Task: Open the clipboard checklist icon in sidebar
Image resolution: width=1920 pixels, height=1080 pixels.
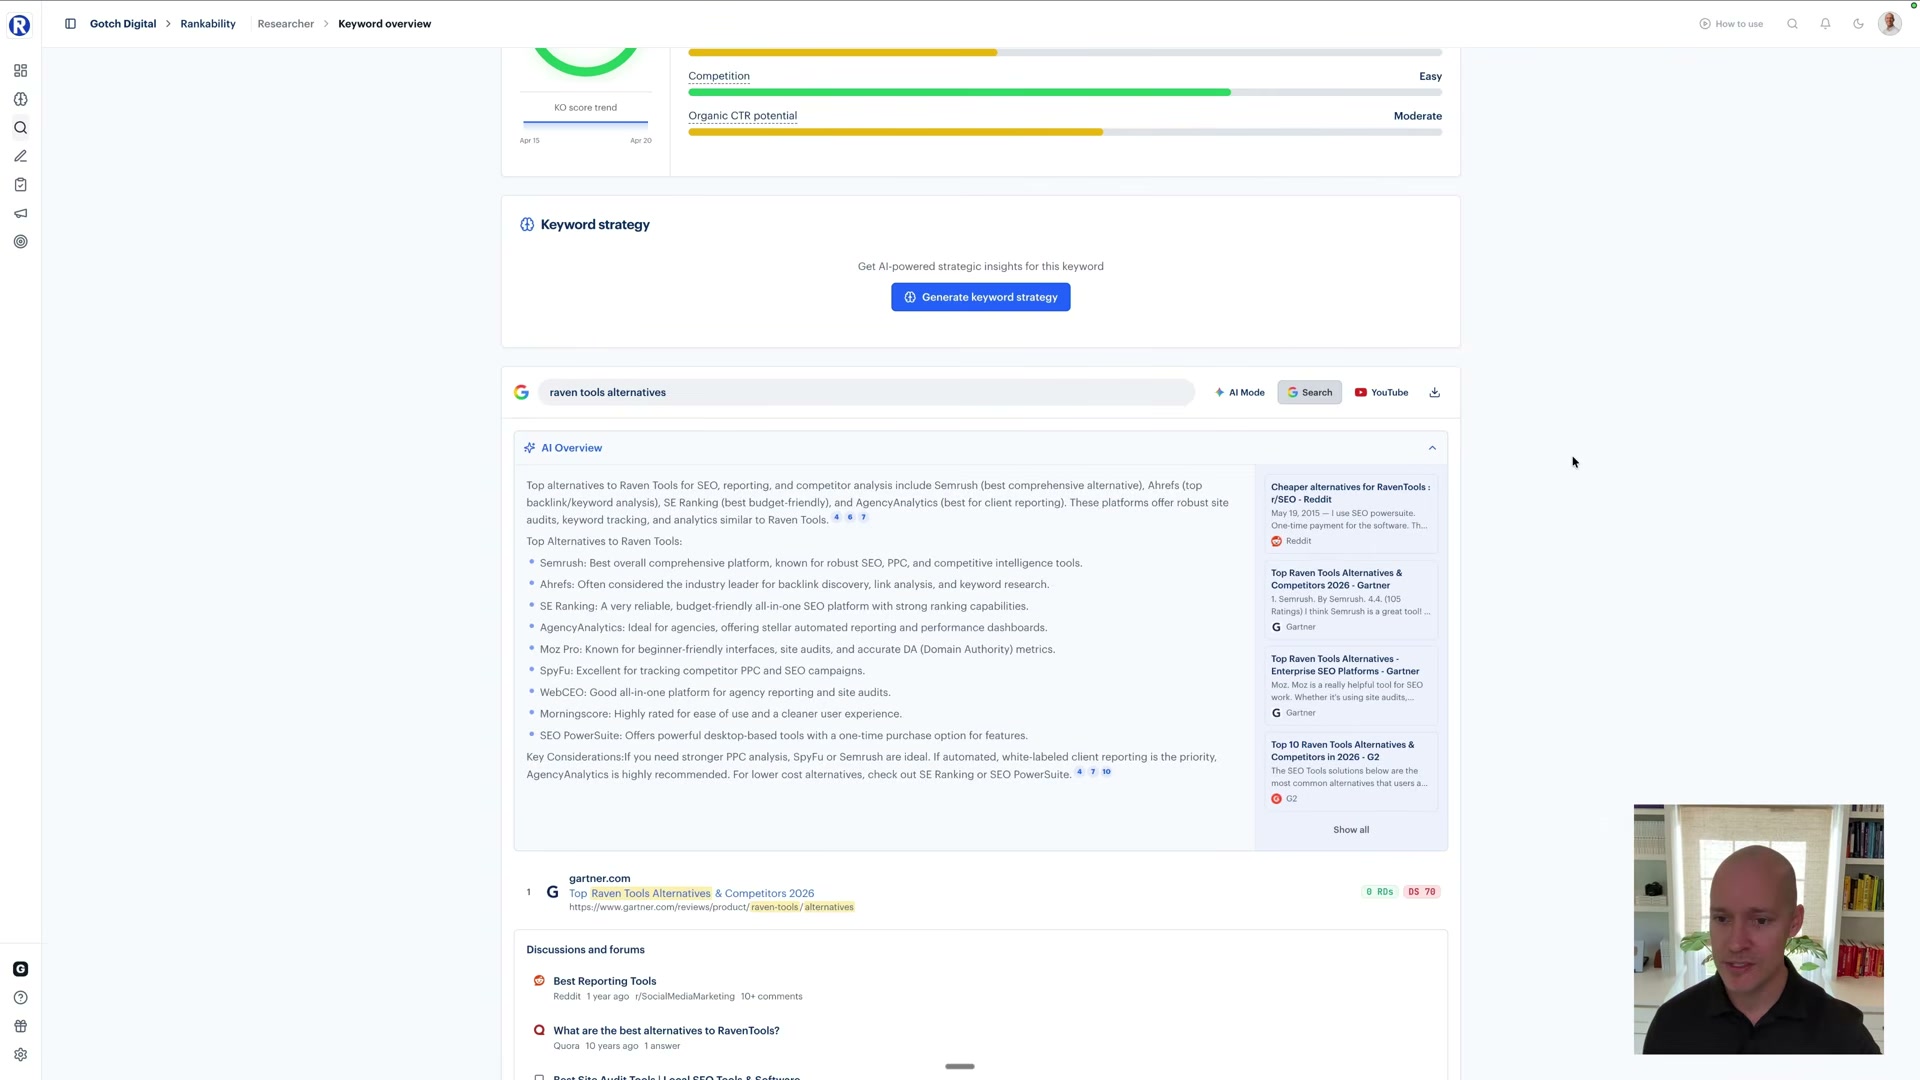Action: pyautogui.click(x=20, y=185)
